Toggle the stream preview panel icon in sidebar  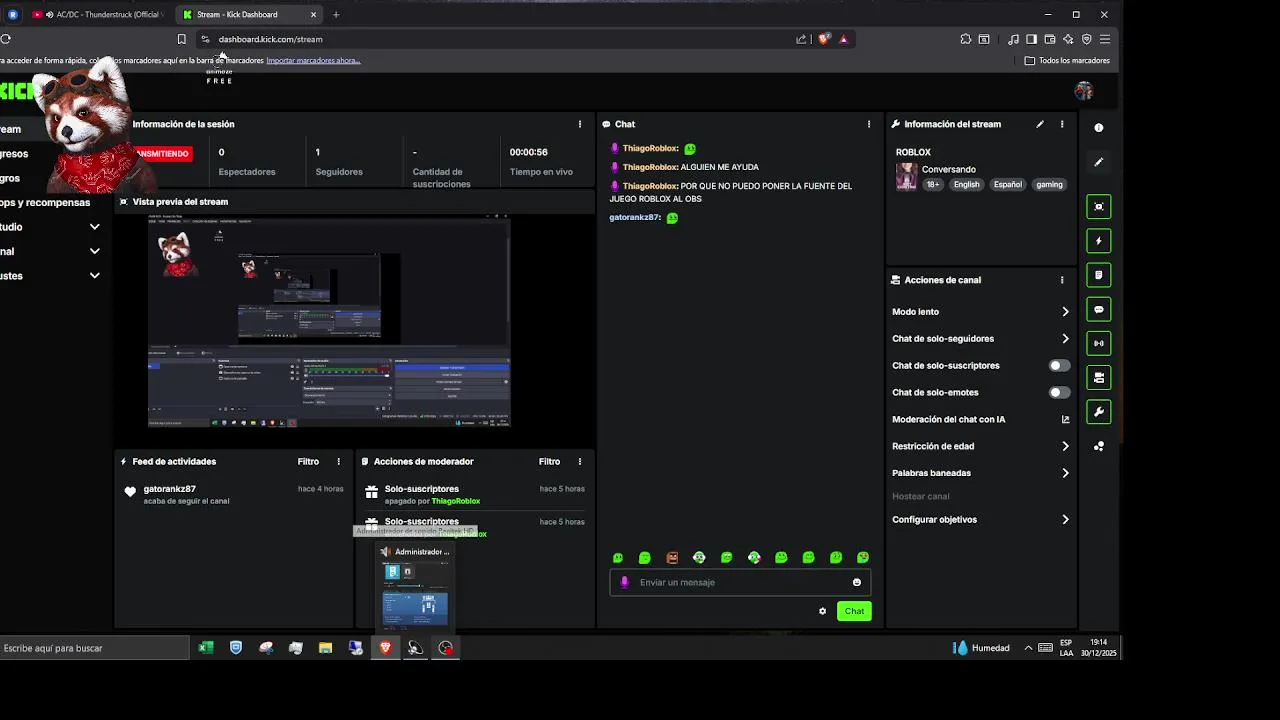pyautogui.click(x=1098, y=207)
